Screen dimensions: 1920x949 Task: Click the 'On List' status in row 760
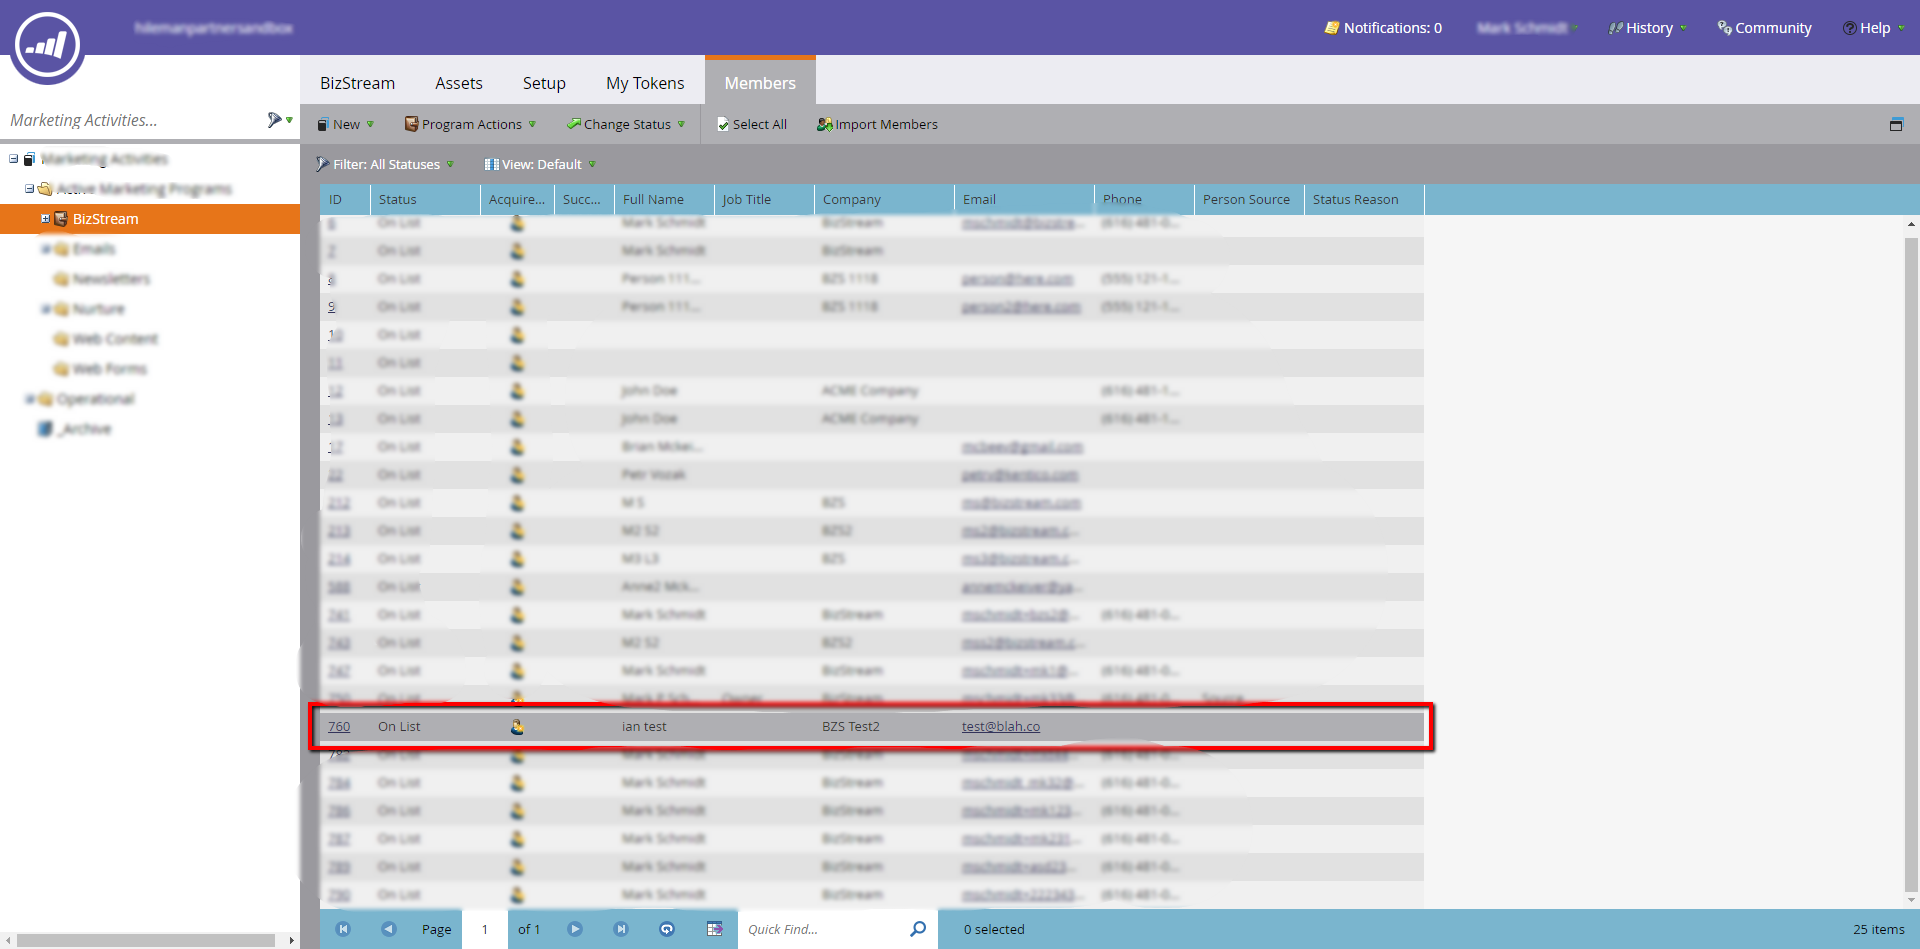399,727
